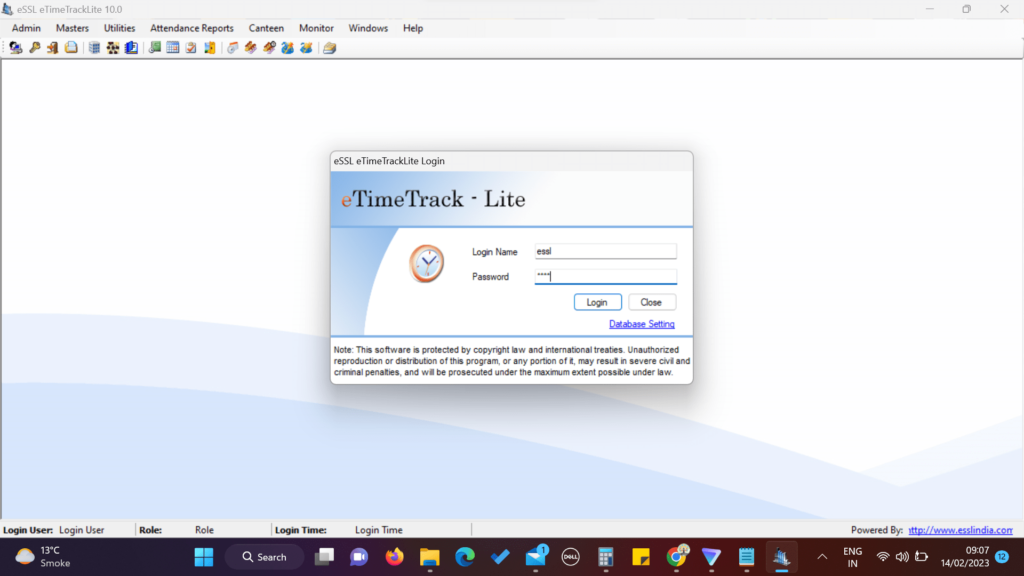The height and width of the screenshot is (576, 1024).
Task: Expand hidden icons in the system tray
Action: 821,556
